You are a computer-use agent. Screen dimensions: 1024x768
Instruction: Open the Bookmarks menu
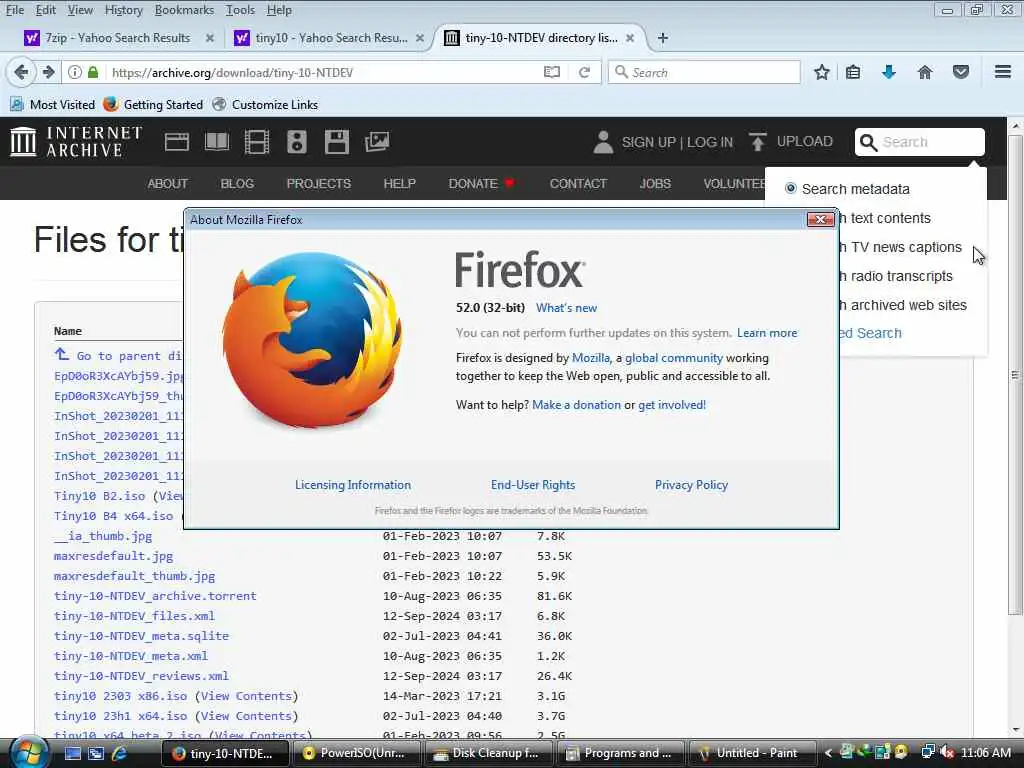click(x=184, y=10)
